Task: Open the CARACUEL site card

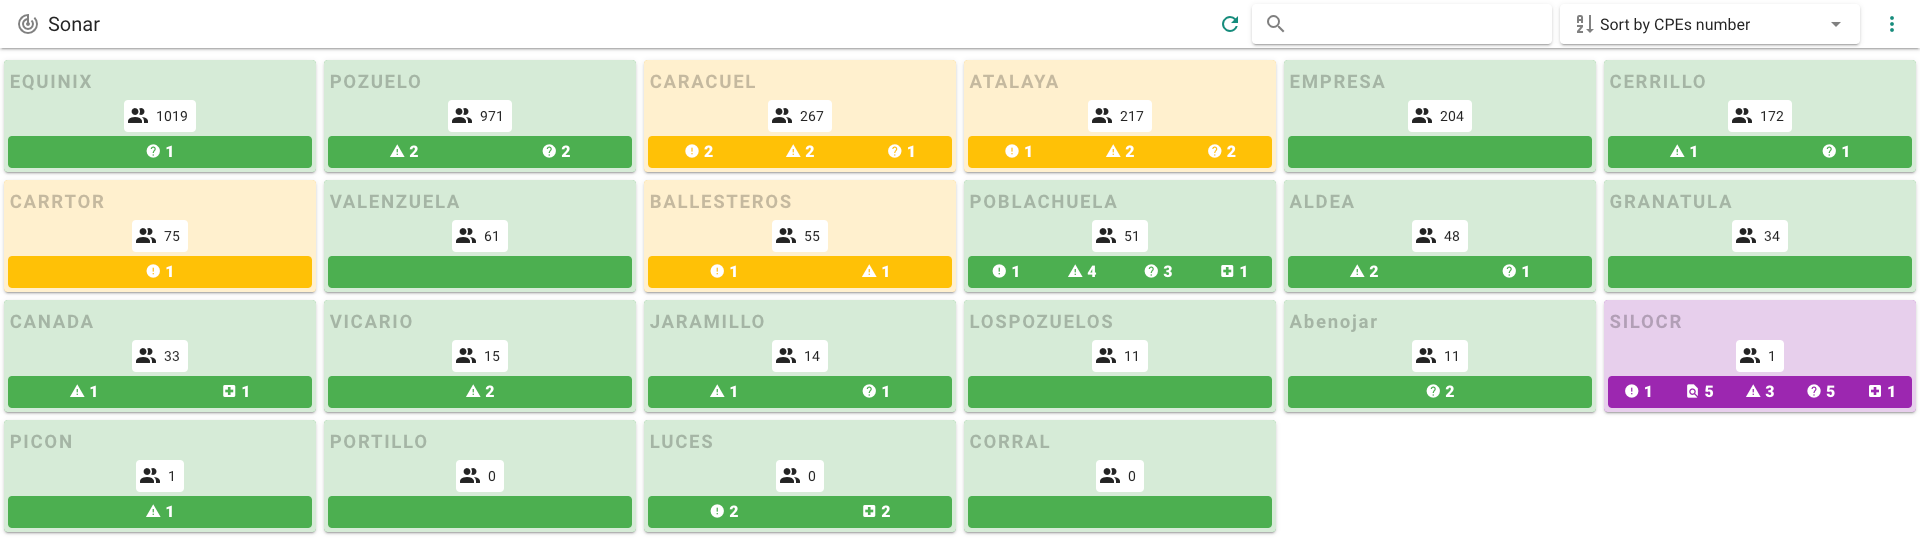Action: point(800,116)
